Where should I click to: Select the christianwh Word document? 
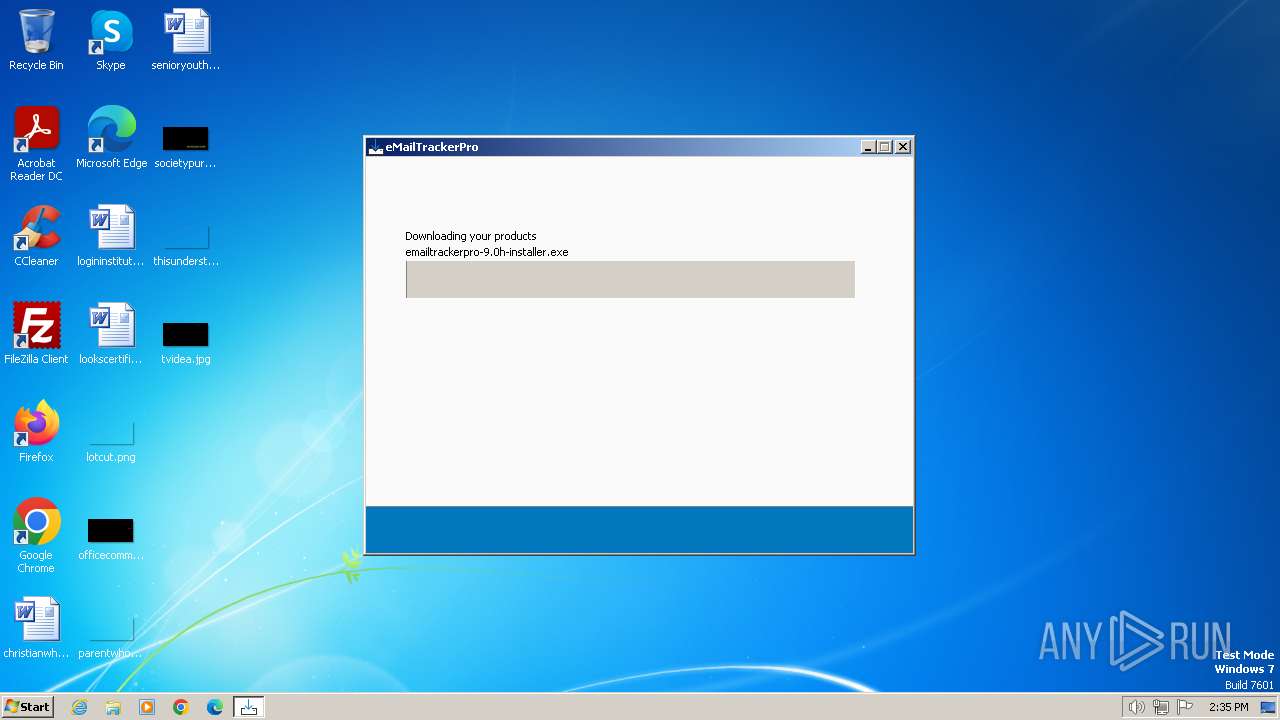36,628
